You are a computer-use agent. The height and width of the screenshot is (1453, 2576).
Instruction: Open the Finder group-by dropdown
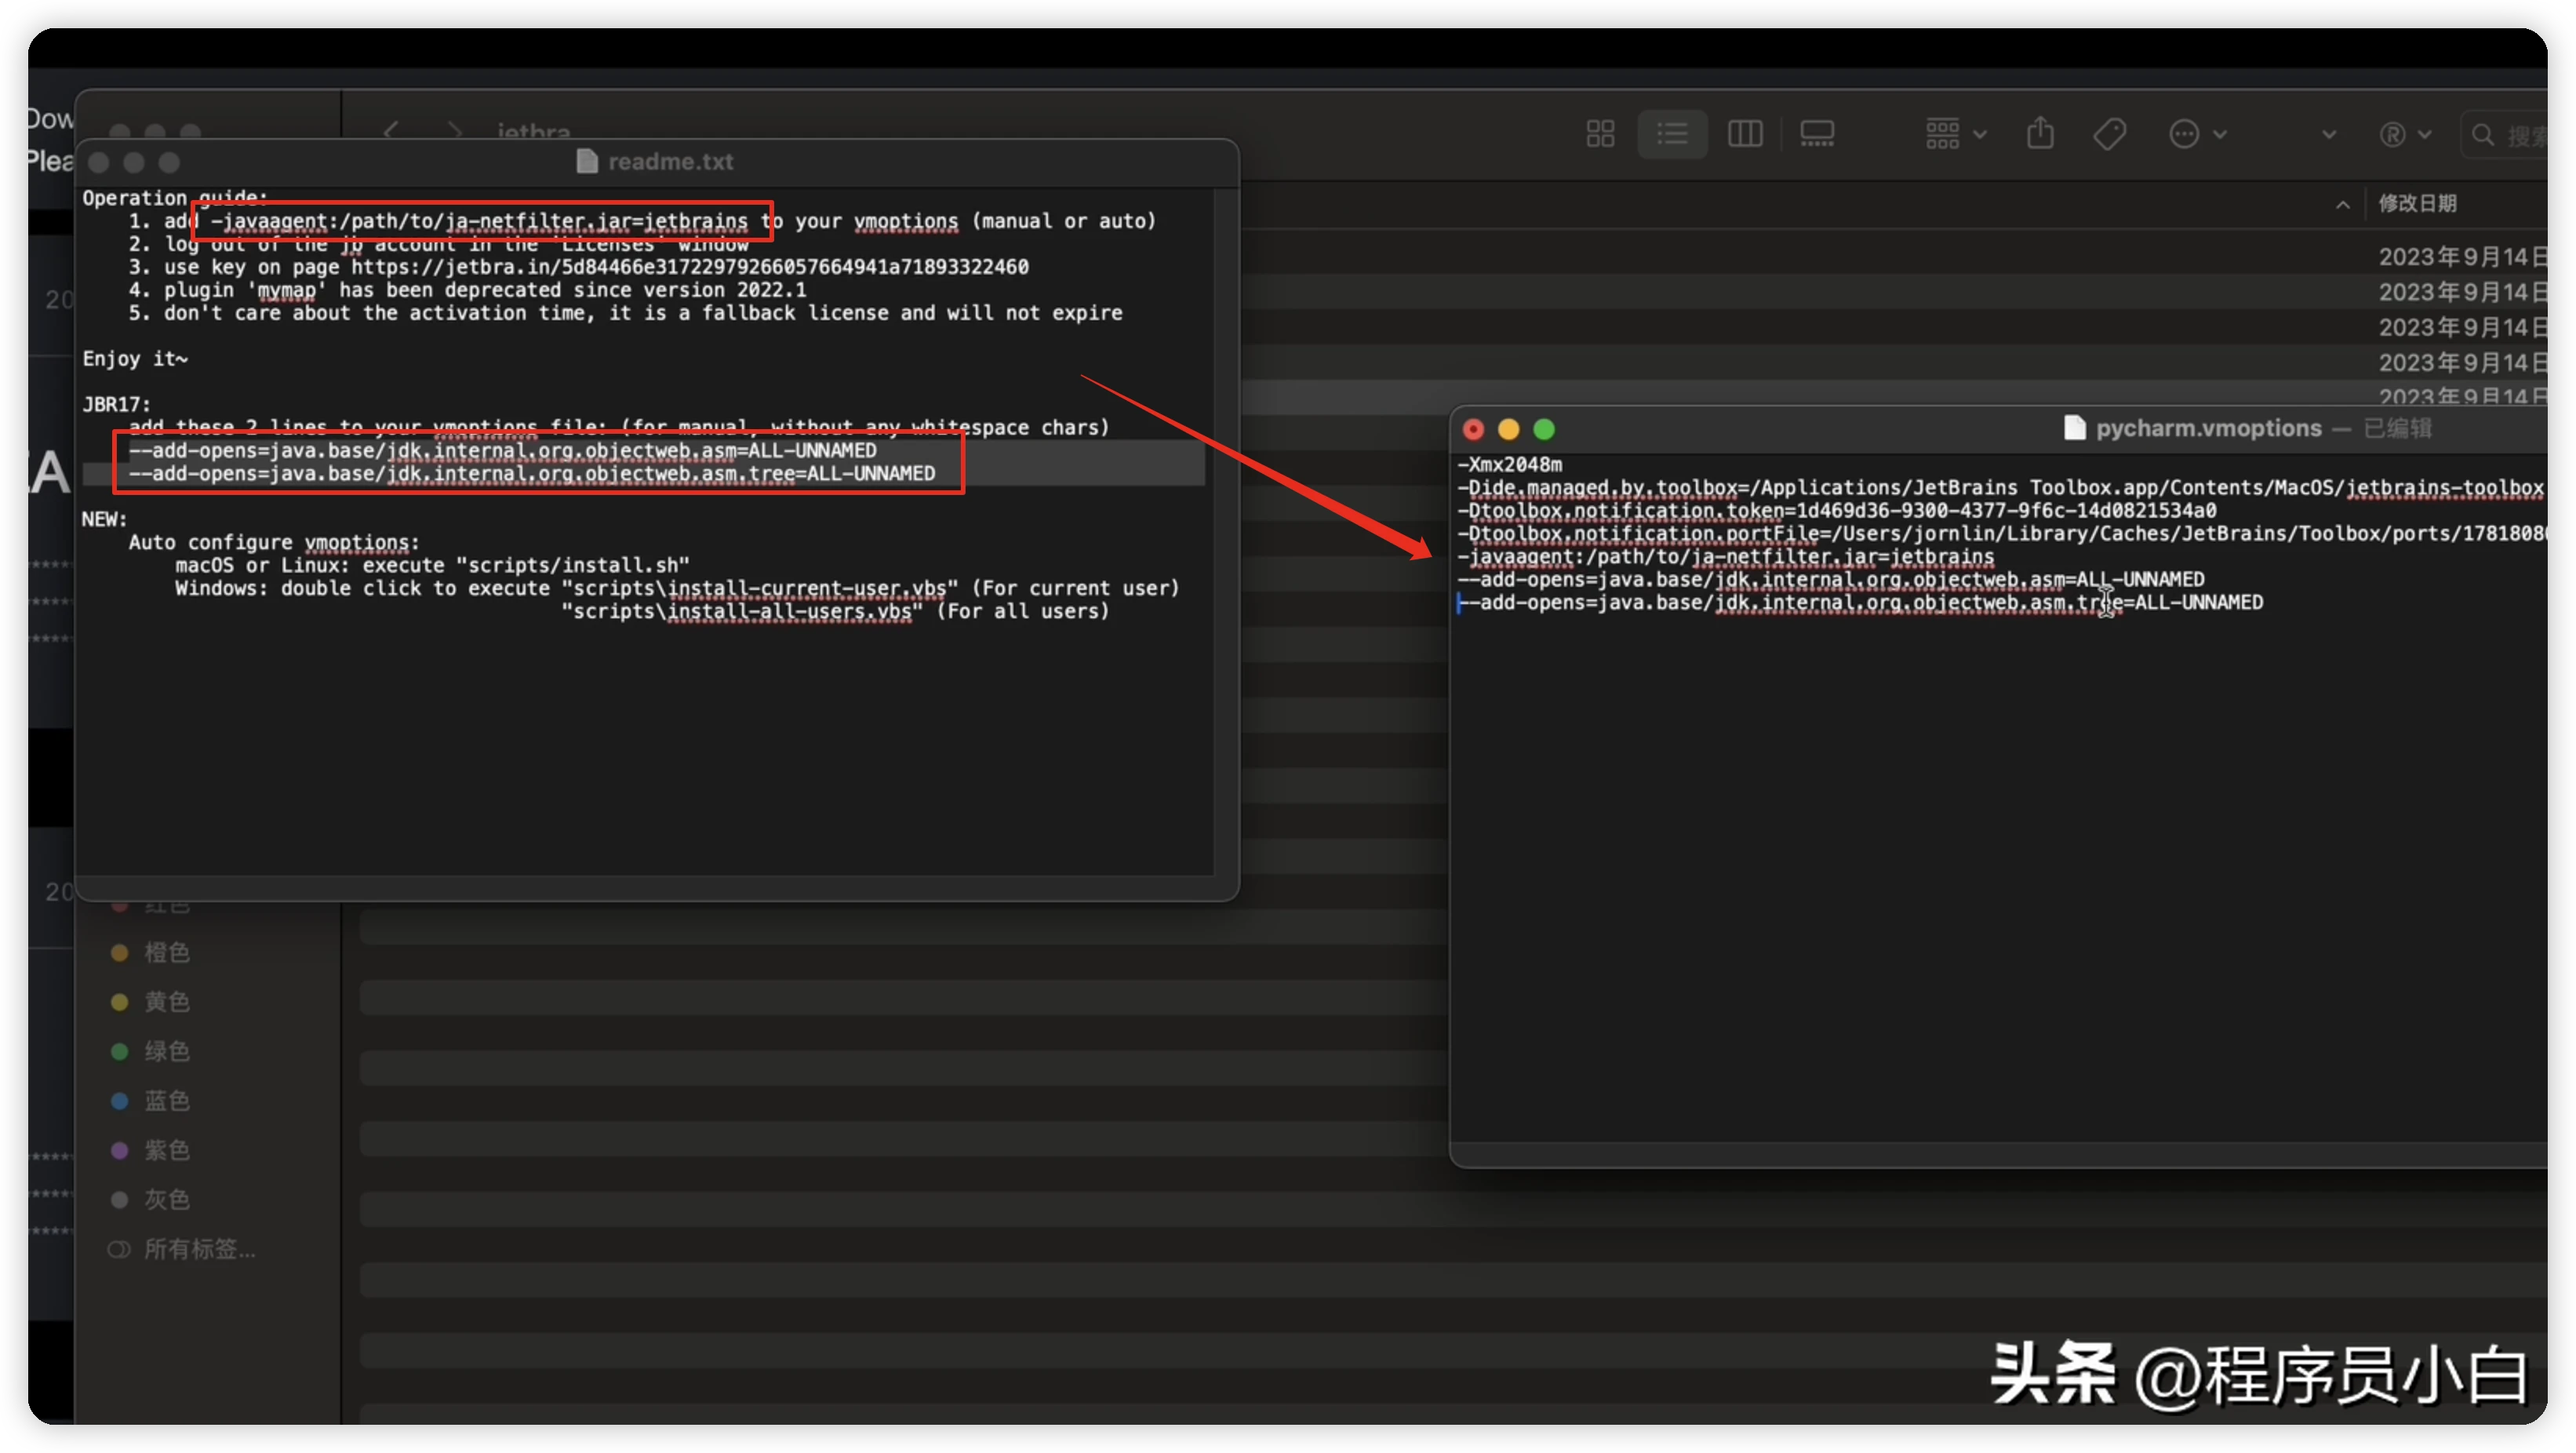point(1955,133)
